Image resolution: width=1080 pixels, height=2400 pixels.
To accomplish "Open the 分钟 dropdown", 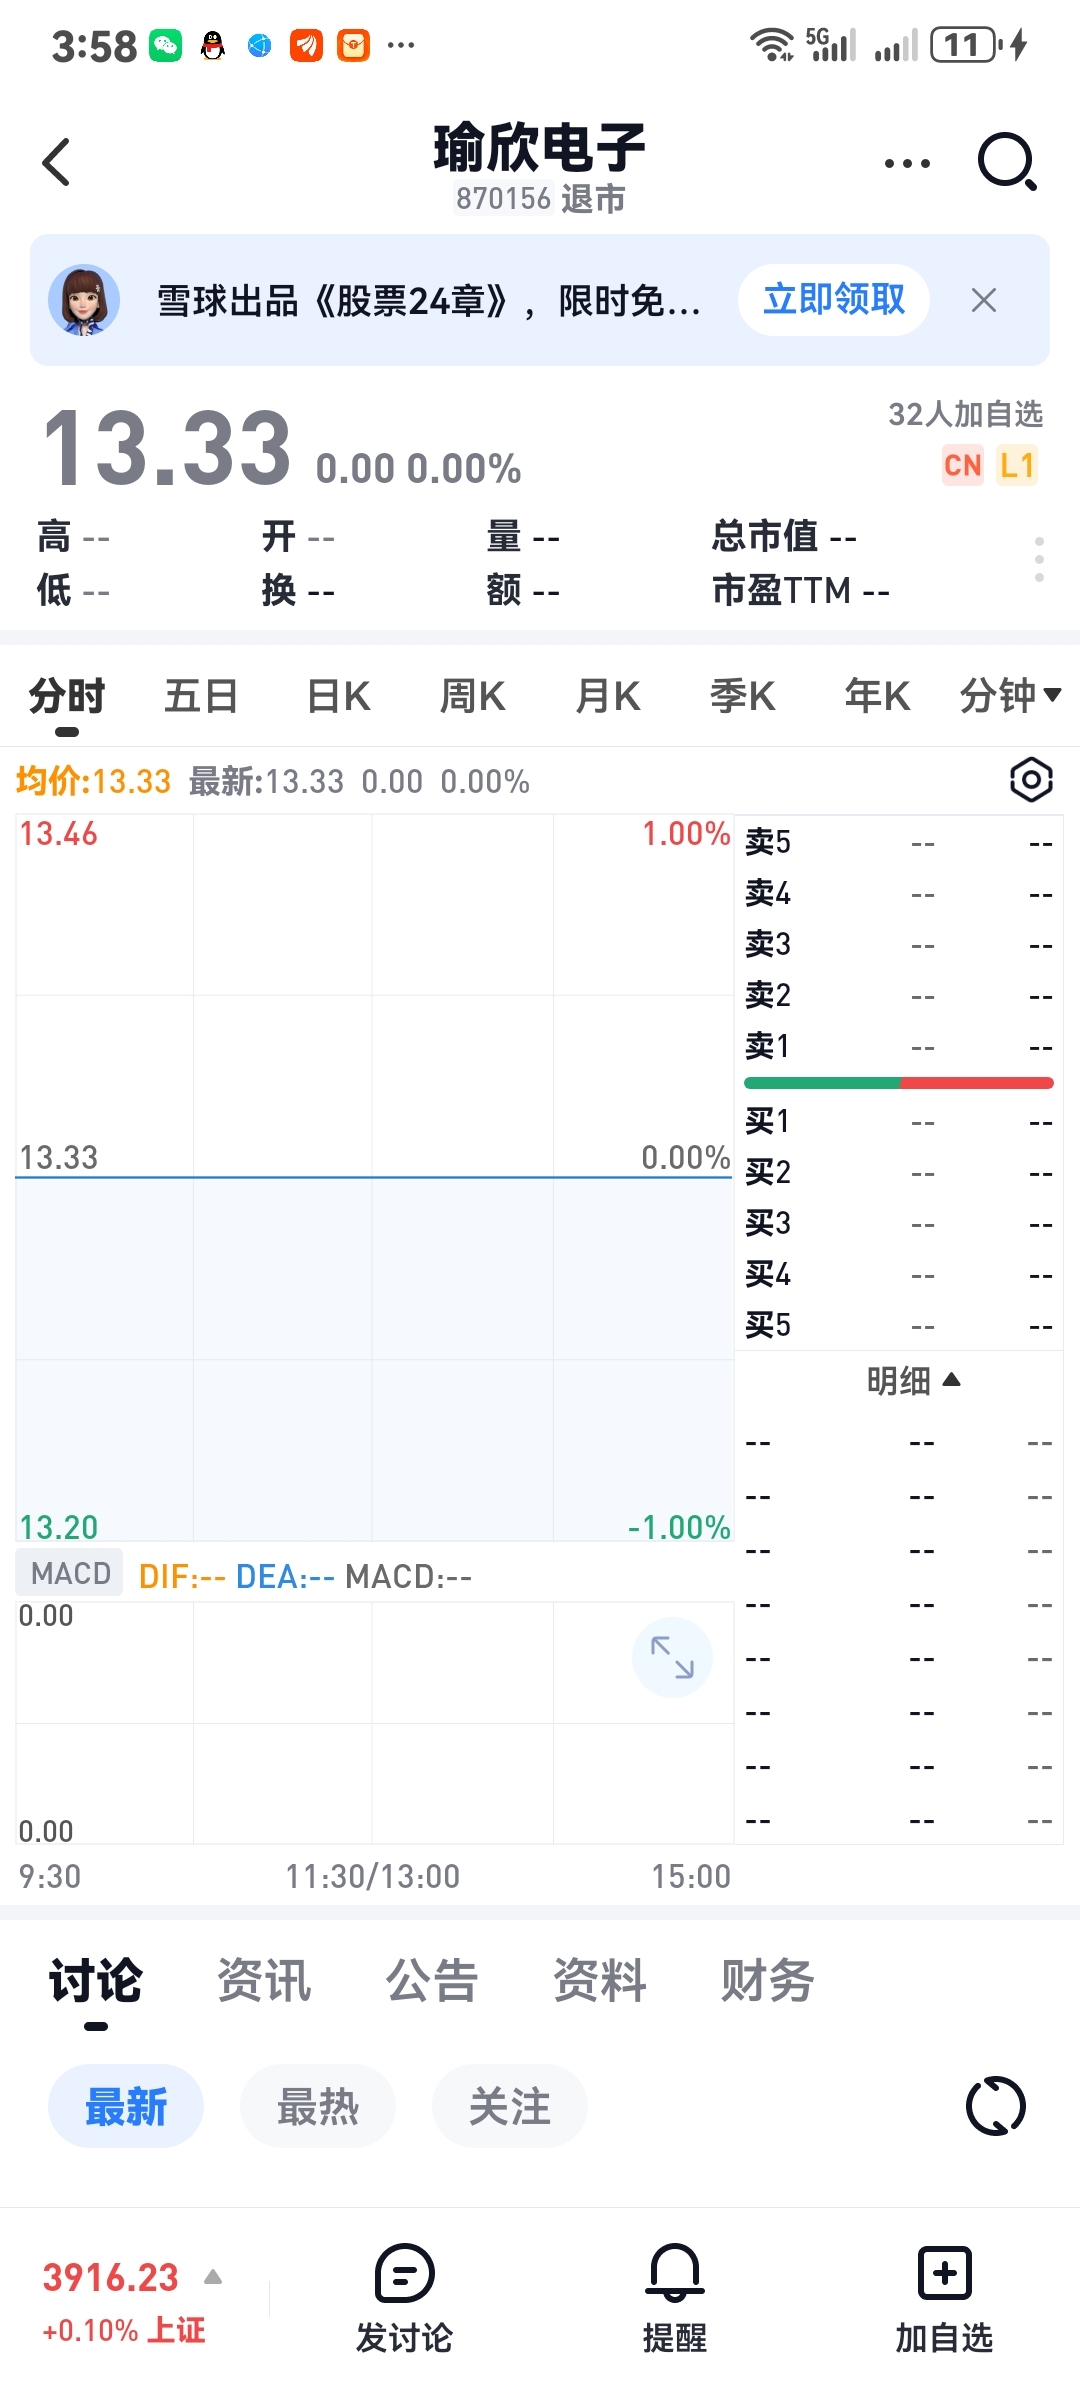I will click(1010, 696).
